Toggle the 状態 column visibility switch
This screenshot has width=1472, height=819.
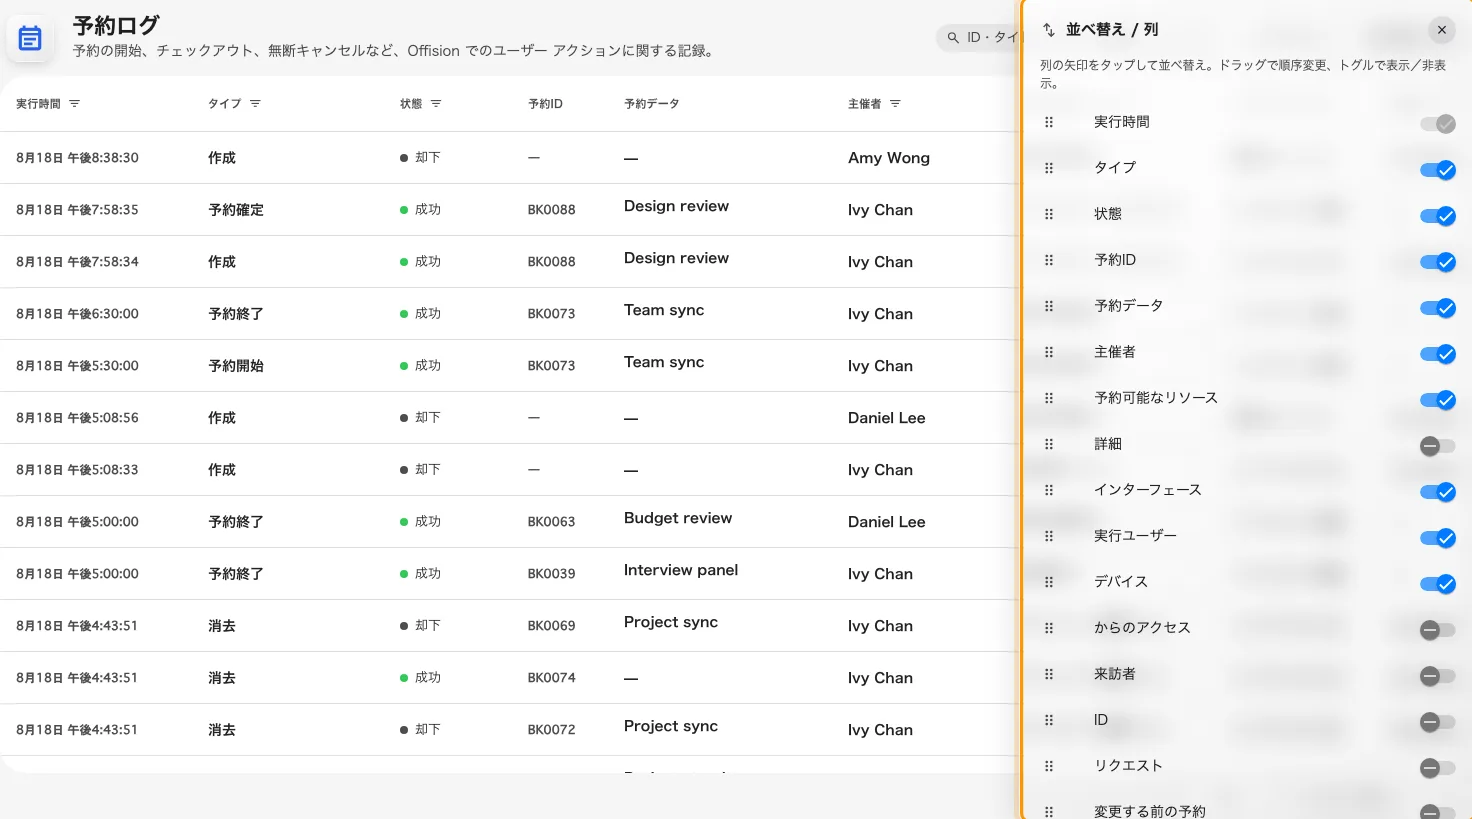(1438, 216)
